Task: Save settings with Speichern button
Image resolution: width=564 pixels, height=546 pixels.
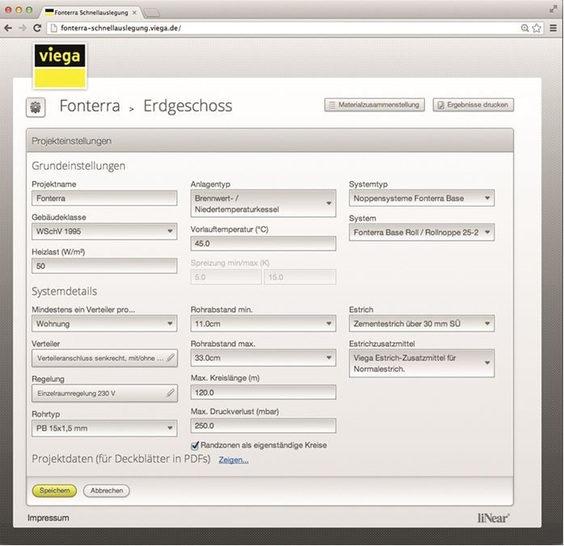Action: (54, 491)
